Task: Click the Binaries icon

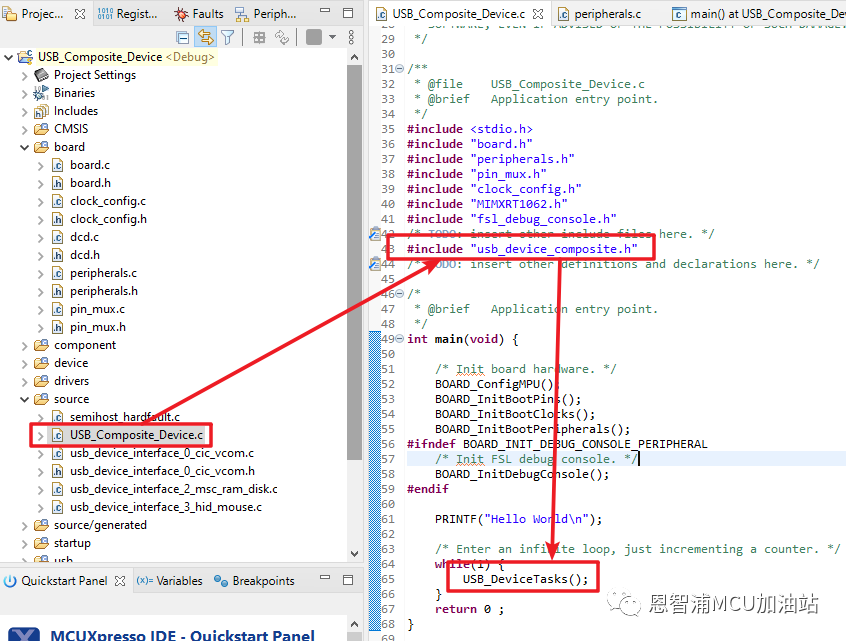Action: 41,93
